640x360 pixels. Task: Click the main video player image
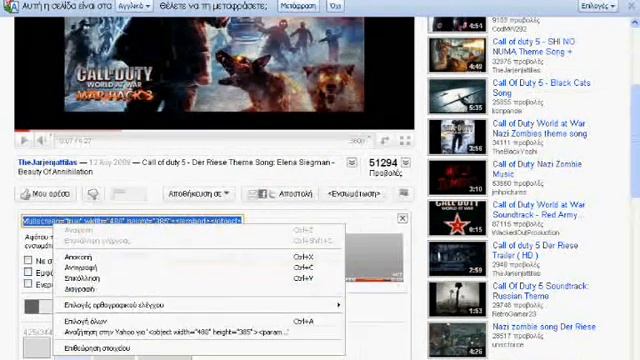[214, 73]
